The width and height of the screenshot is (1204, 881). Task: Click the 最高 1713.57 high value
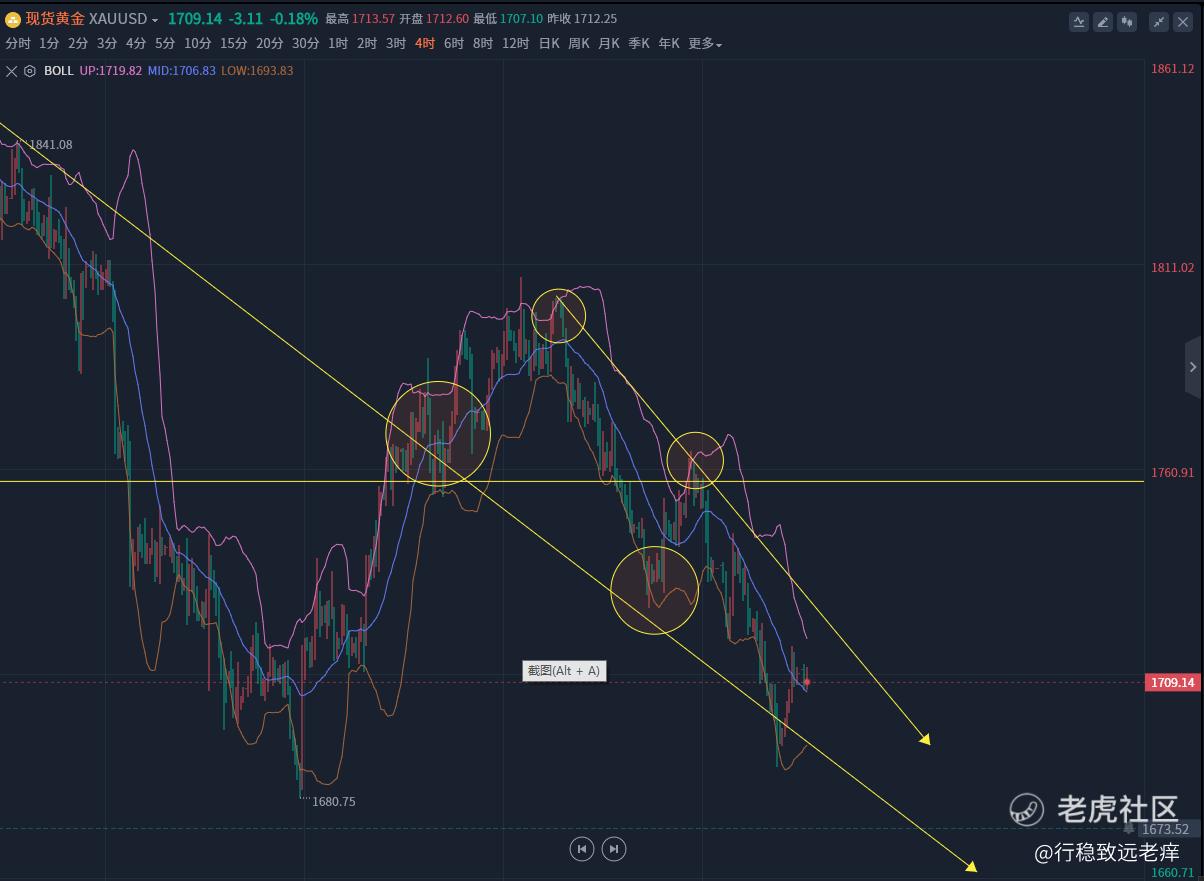[360, 19]
